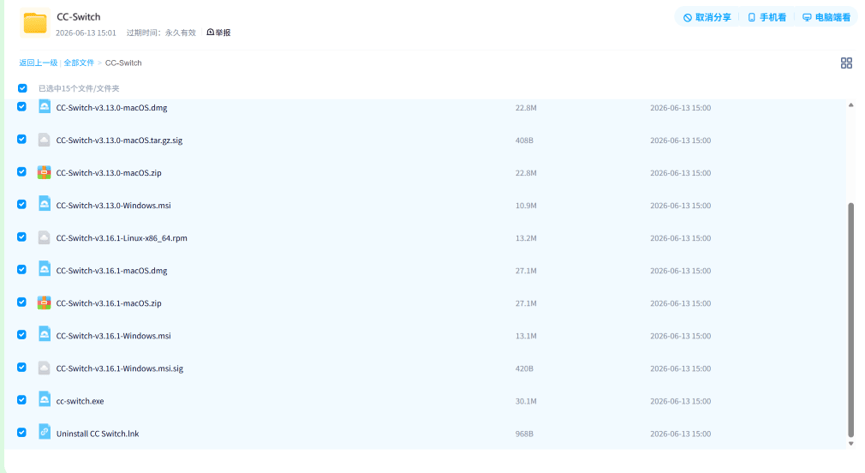The image size is (865, 473).
Task: Uncheck CC-Switch-v3.16.1-Linux-x86_64.rpm checkbox
Action: pos(22,237)
